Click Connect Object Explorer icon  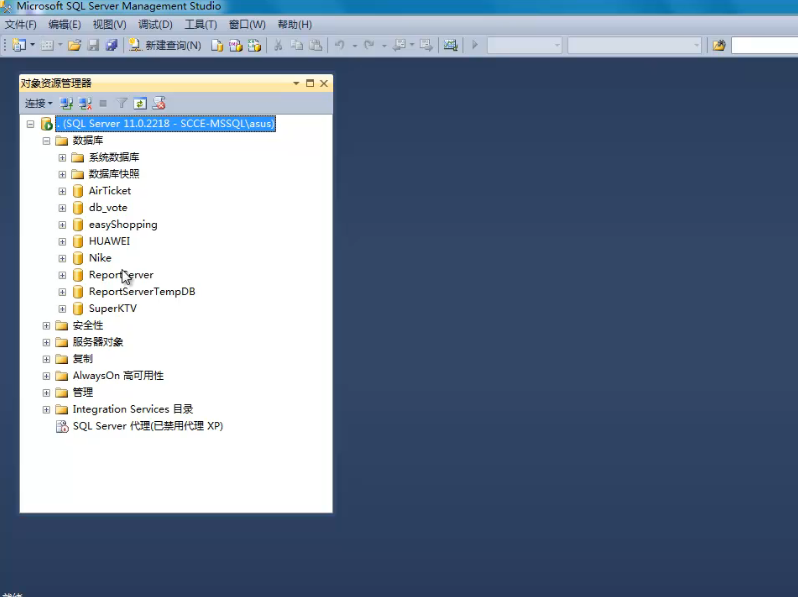(66, 103)
